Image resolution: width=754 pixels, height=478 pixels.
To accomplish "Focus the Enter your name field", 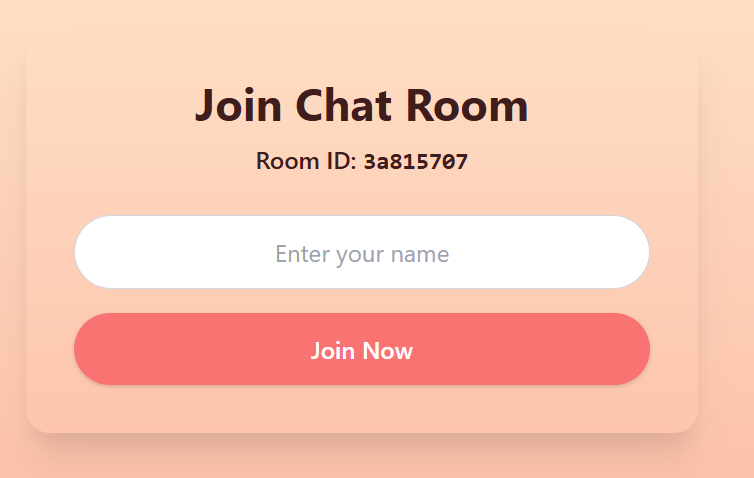I will tap(362, 252).
